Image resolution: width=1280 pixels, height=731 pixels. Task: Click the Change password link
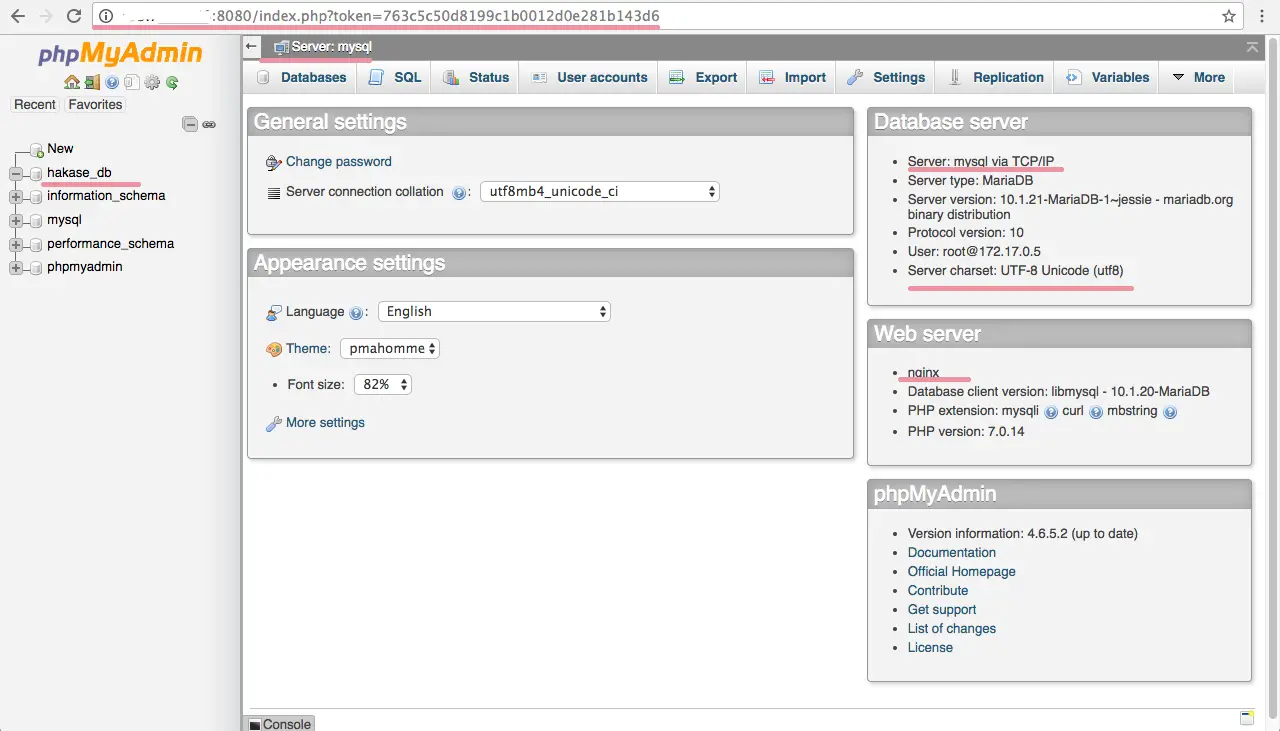[339, 161]
